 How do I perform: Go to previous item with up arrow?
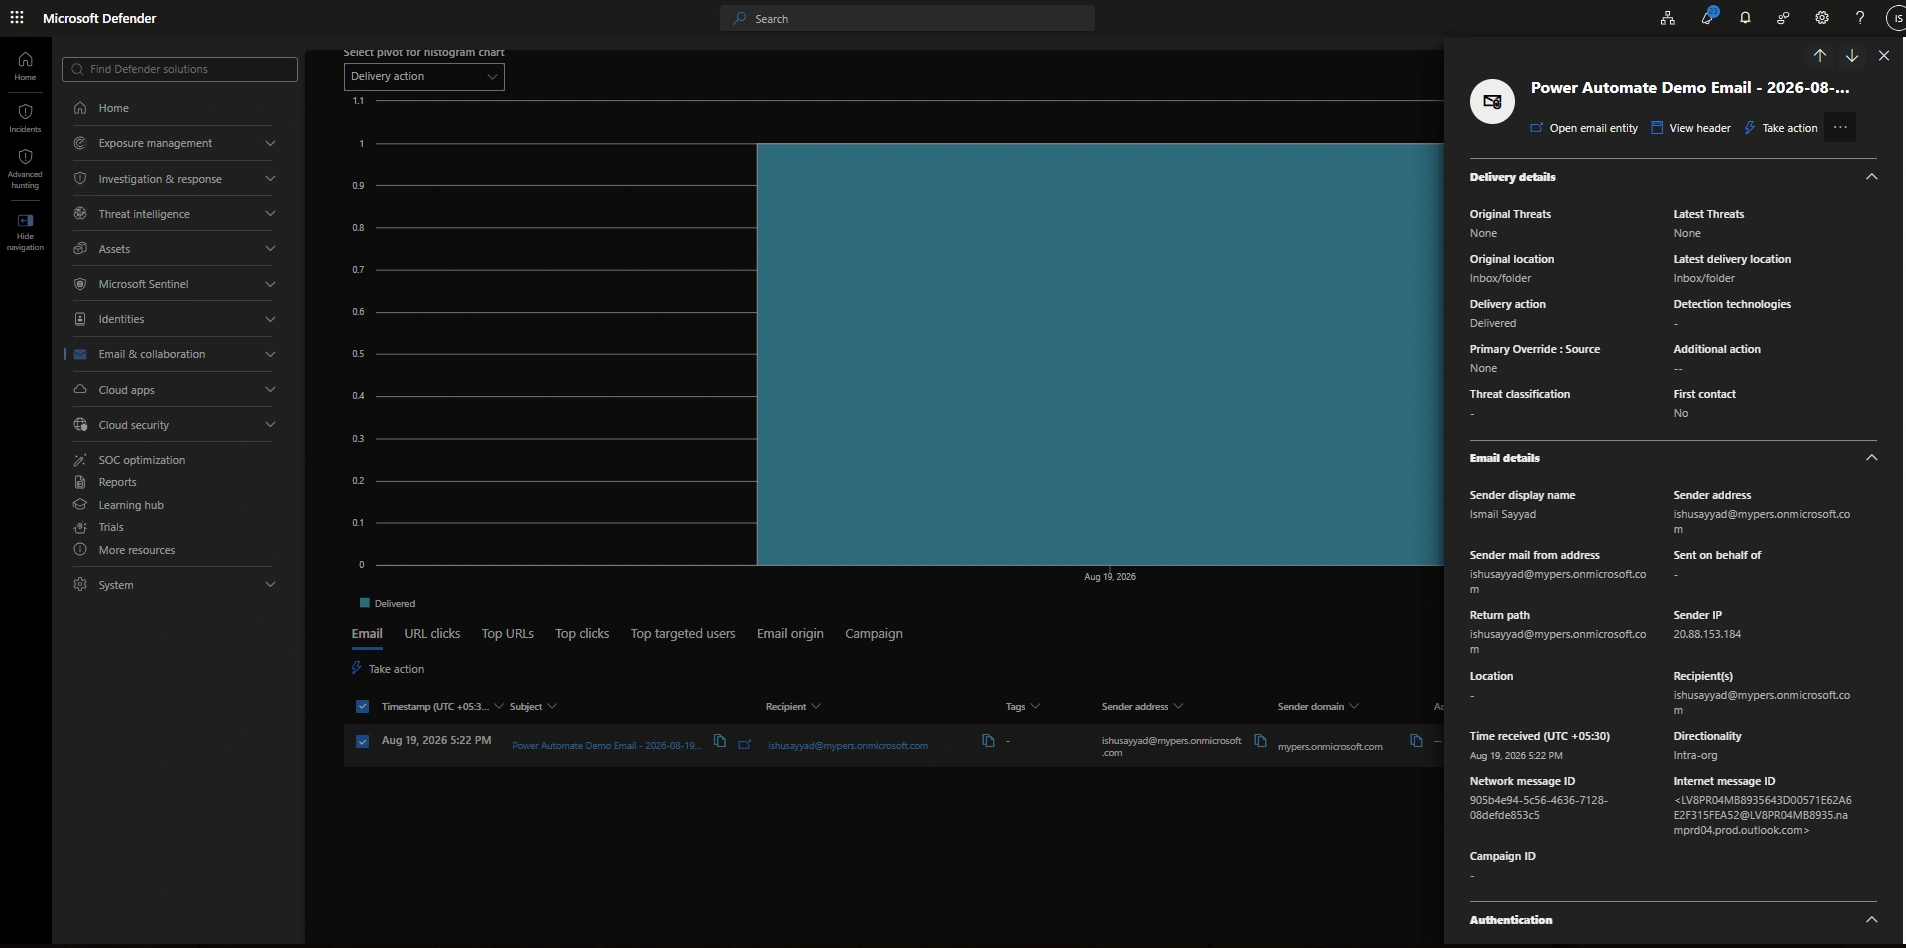[1820, 56]
